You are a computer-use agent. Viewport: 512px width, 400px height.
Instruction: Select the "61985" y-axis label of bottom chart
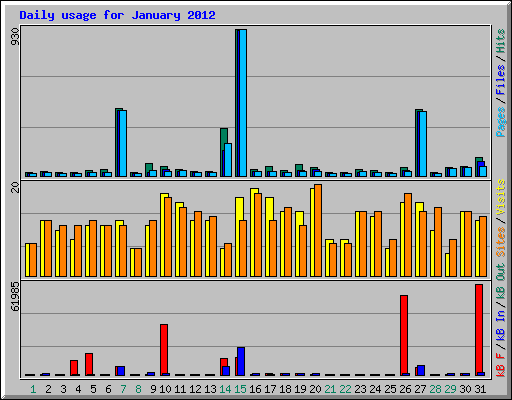(15, 297)
